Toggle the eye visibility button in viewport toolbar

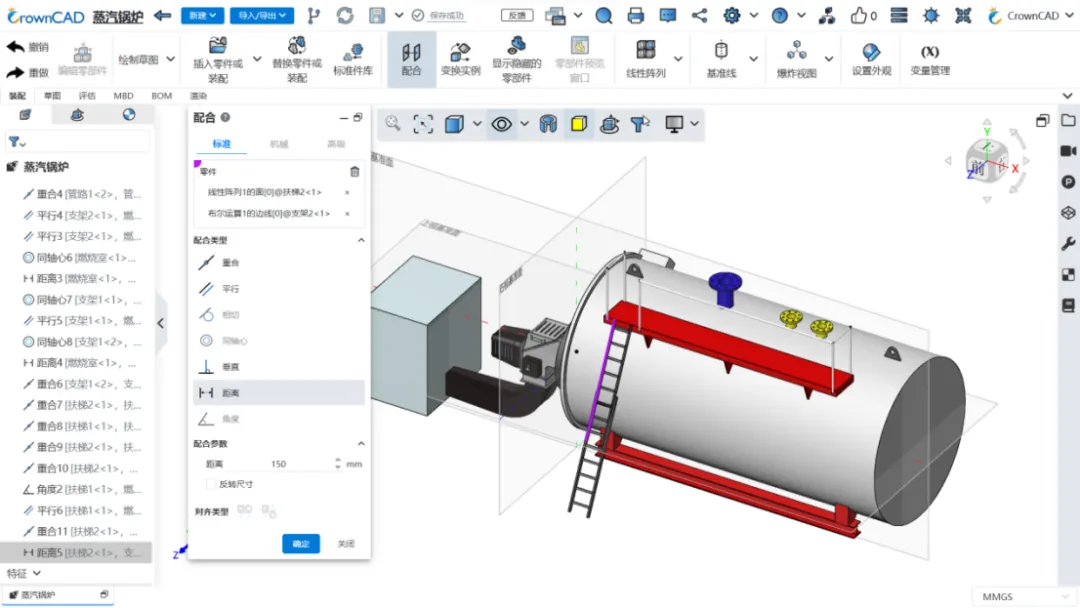click(x=501, y=124)
